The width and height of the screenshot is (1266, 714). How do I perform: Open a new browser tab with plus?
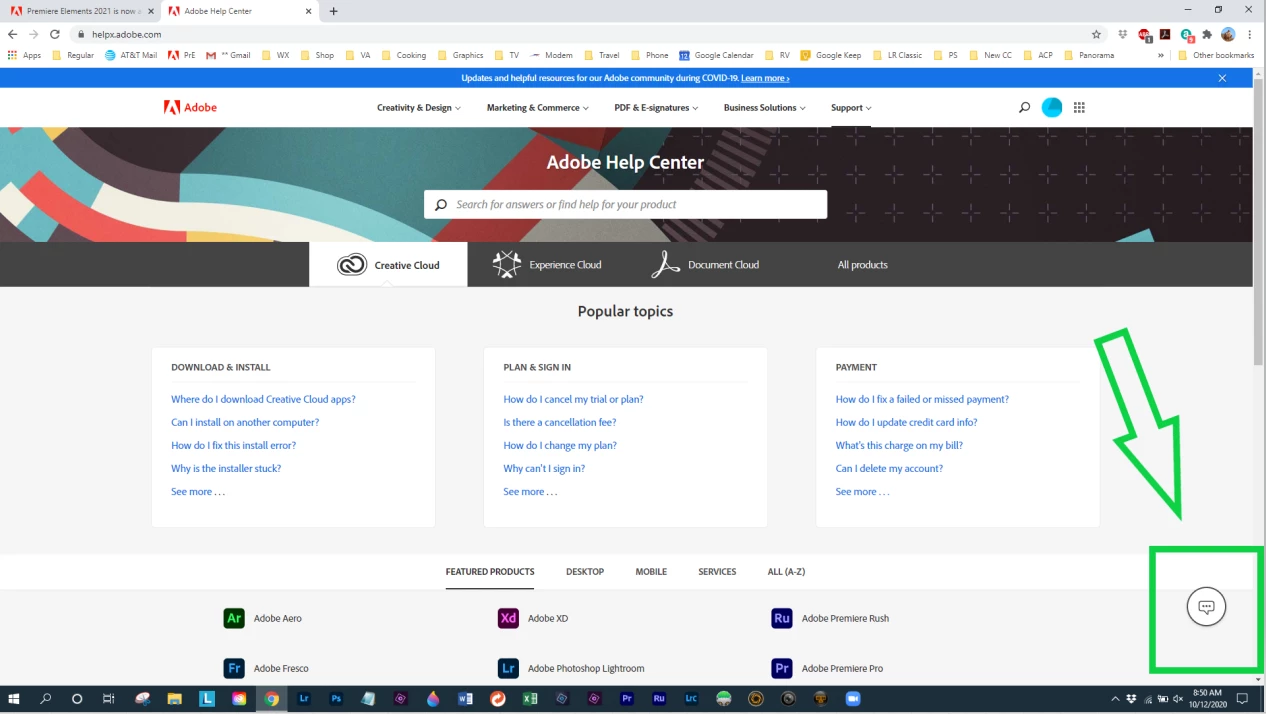coord(334,11)
